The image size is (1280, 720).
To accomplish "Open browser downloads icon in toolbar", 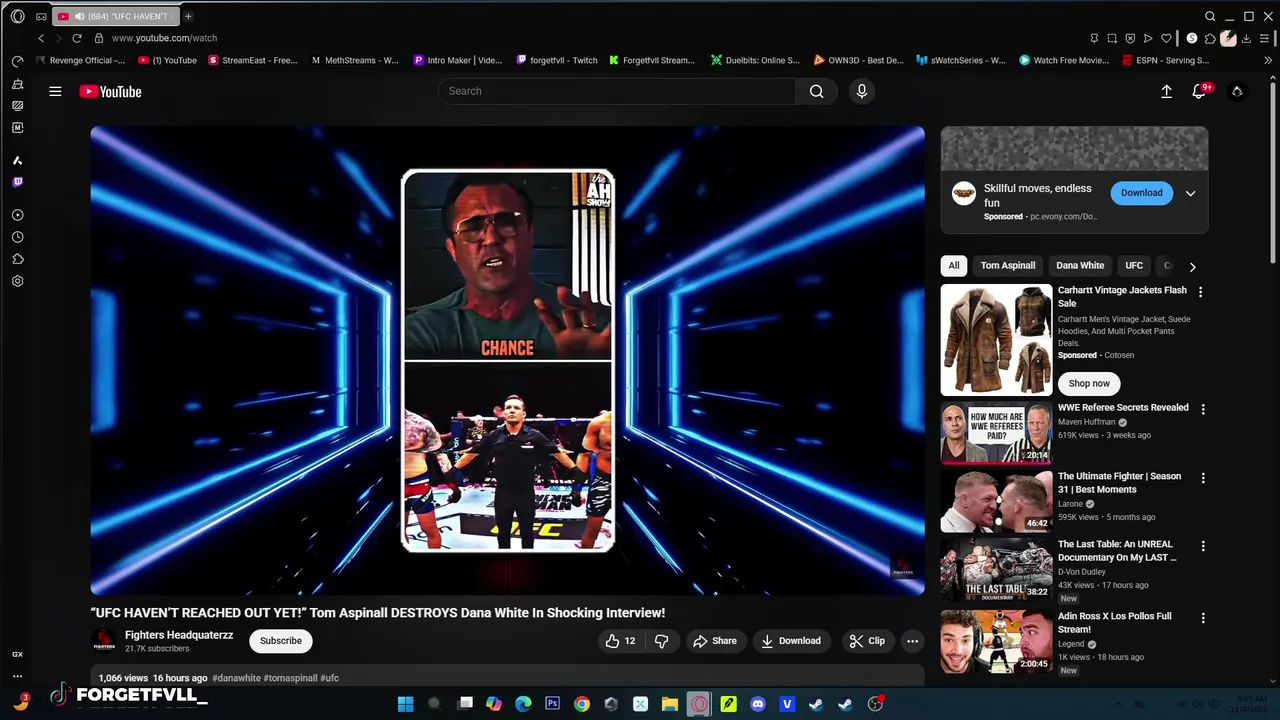I will [1246, 38].
